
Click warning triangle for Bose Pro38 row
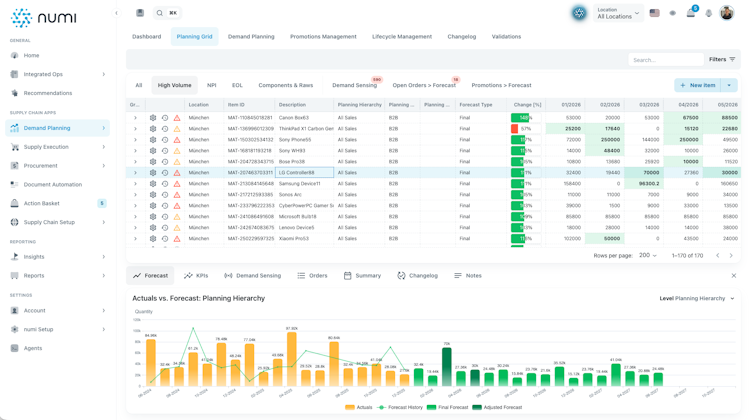point(177,162)
